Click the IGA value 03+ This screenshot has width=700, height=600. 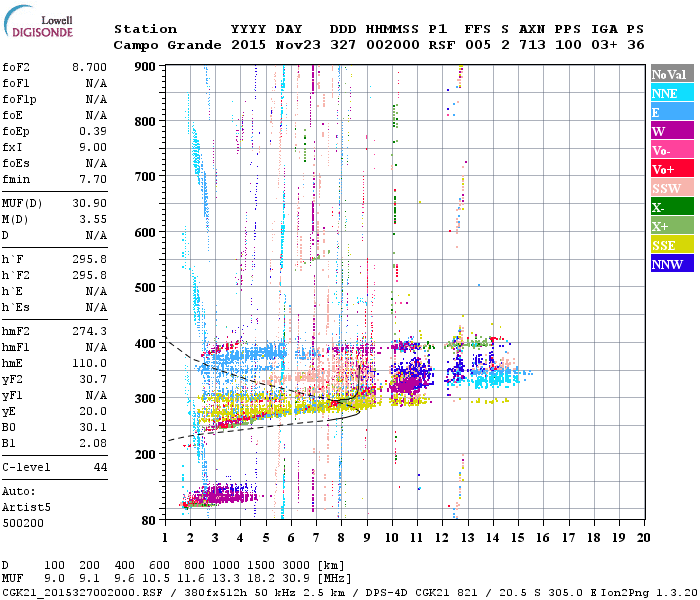pyautogui.click(x=604, y=45)
